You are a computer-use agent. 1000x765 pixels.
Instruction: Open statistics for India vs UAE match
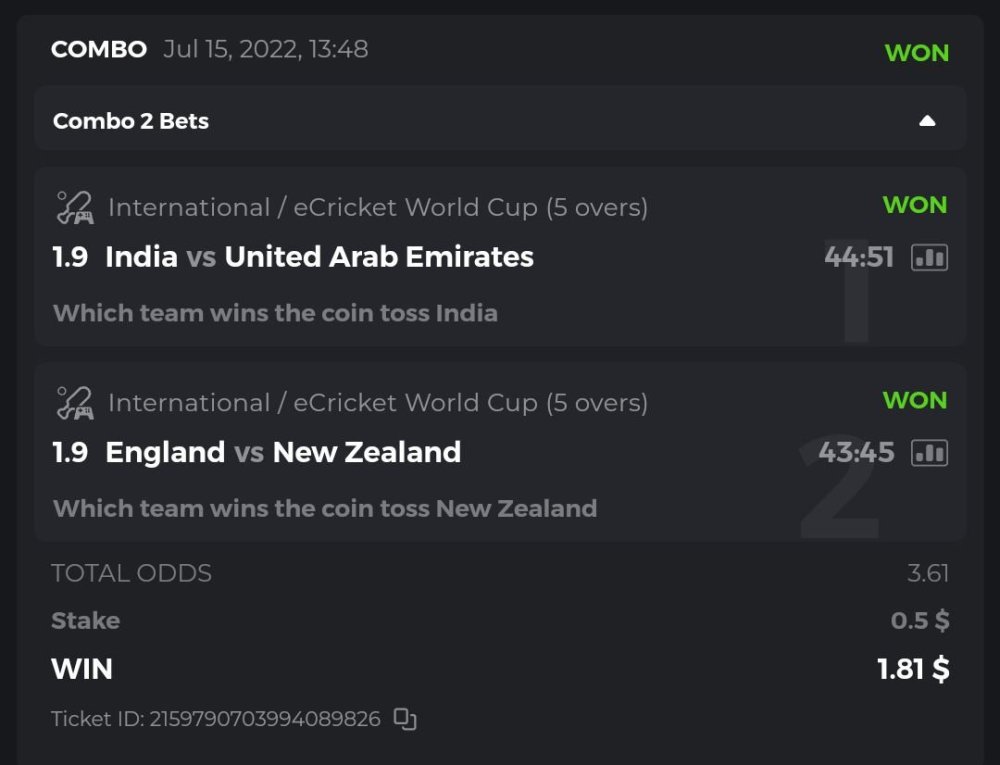[929, 258]
